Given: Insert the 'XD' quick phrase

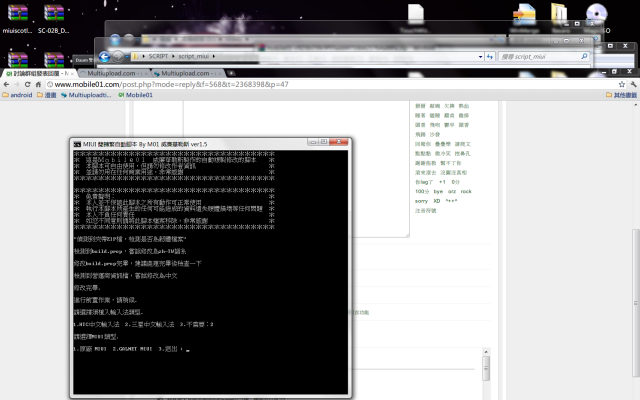Looking at the screenshot, I should (436, 201).
